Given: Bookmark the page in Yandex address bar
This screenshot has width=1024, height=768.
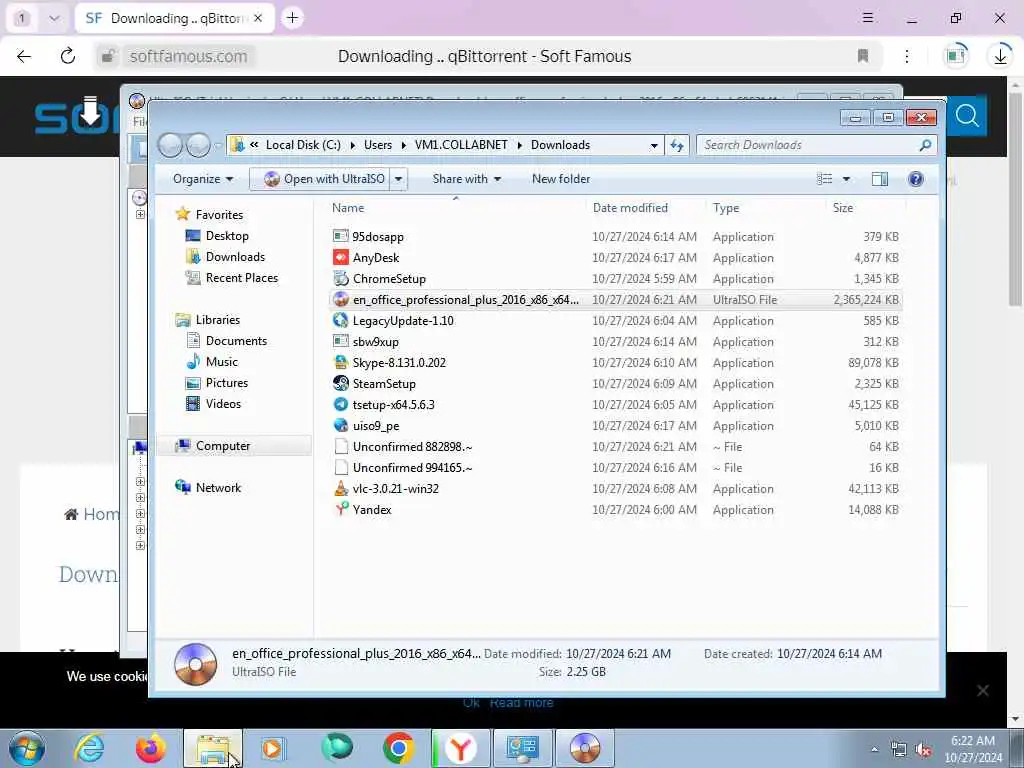Looking at the screenshot, I should pos(863,56).
